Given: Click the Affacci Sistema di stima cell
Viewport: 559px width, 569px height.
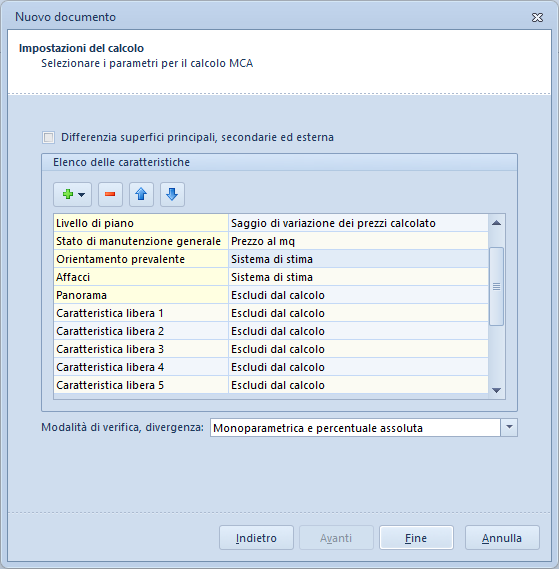Looking at the screenshot, I should (358, 277).
